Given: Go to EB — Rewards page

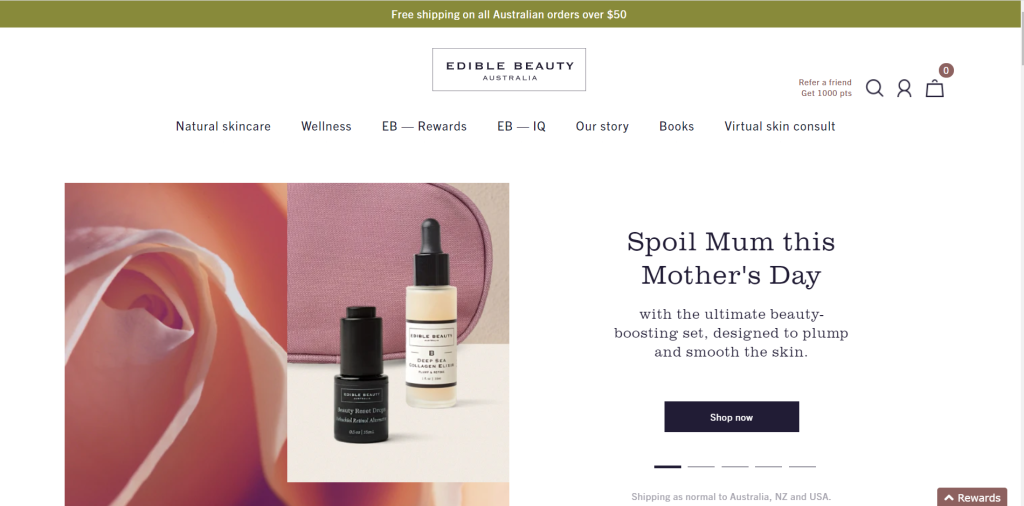Looking at the screenshot, I should (424, 127).
